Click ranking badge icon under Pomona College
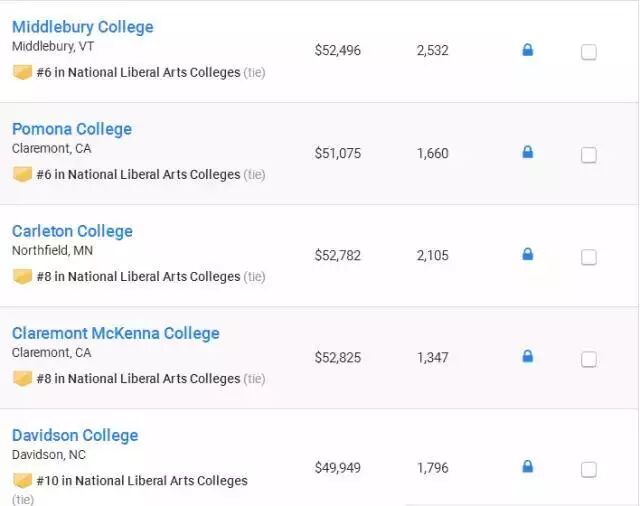The width and height of the screenshot is (640, 506). [x=22, y=174]
